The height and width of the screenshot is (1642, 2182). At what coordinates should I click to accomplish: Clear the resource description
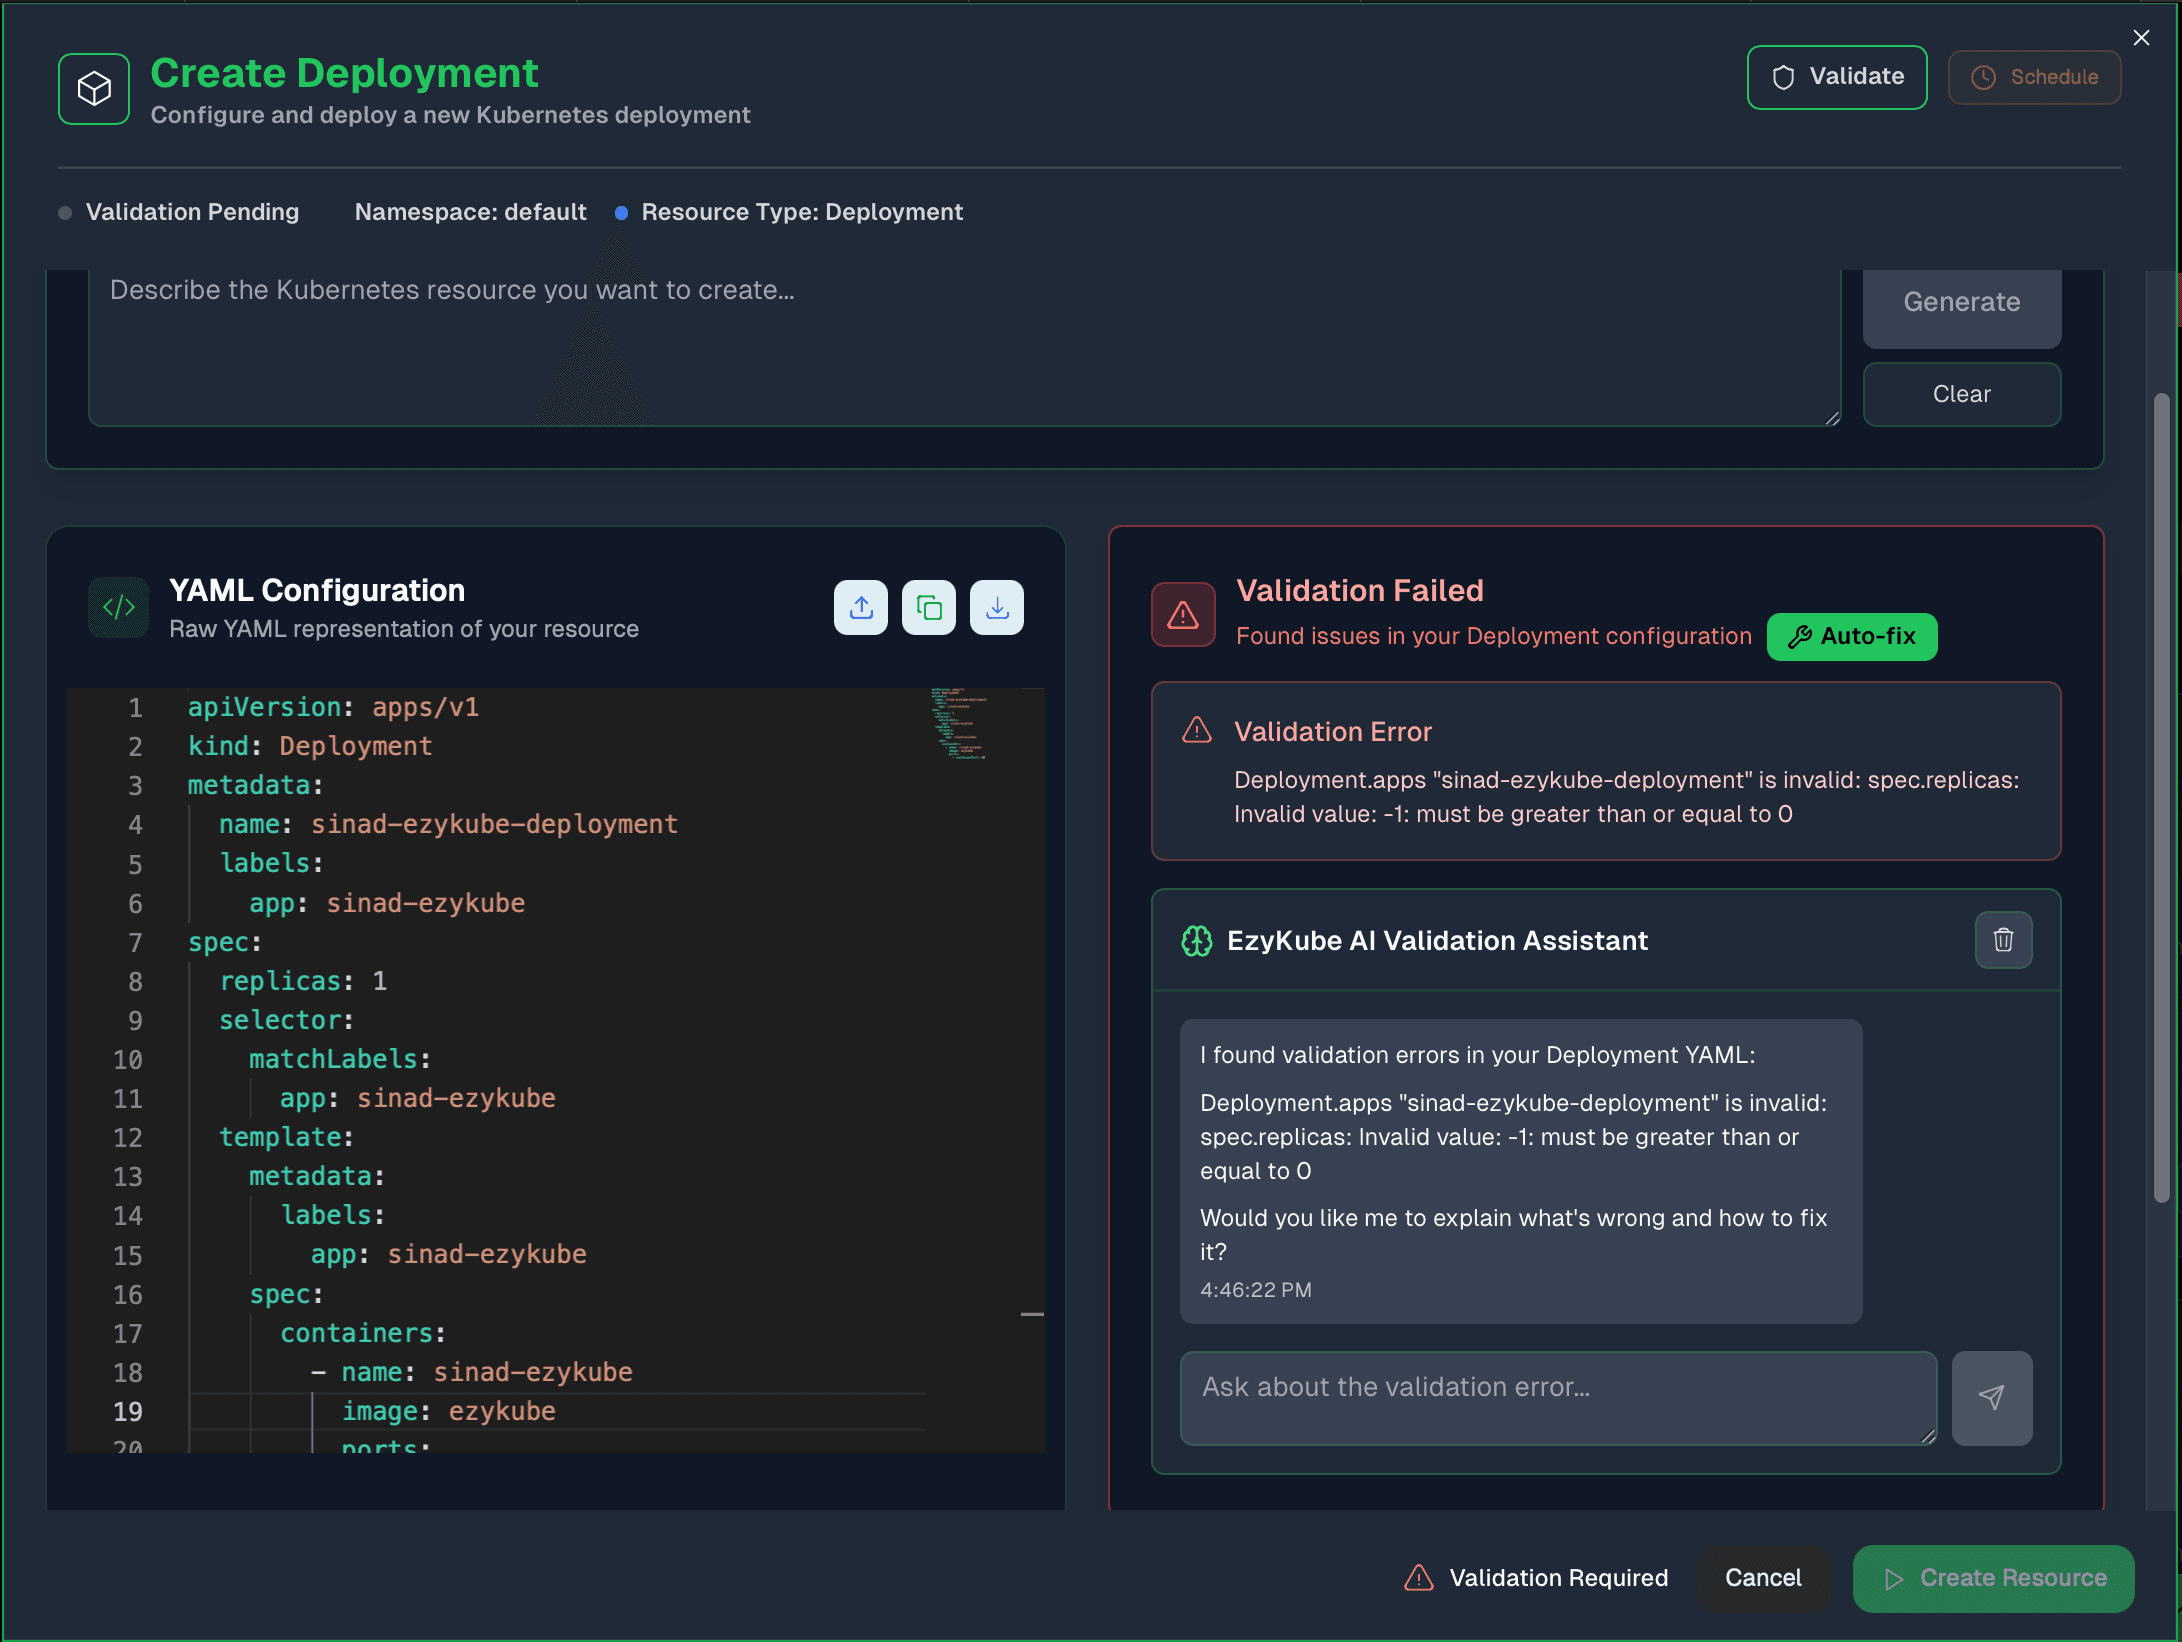1961,394
